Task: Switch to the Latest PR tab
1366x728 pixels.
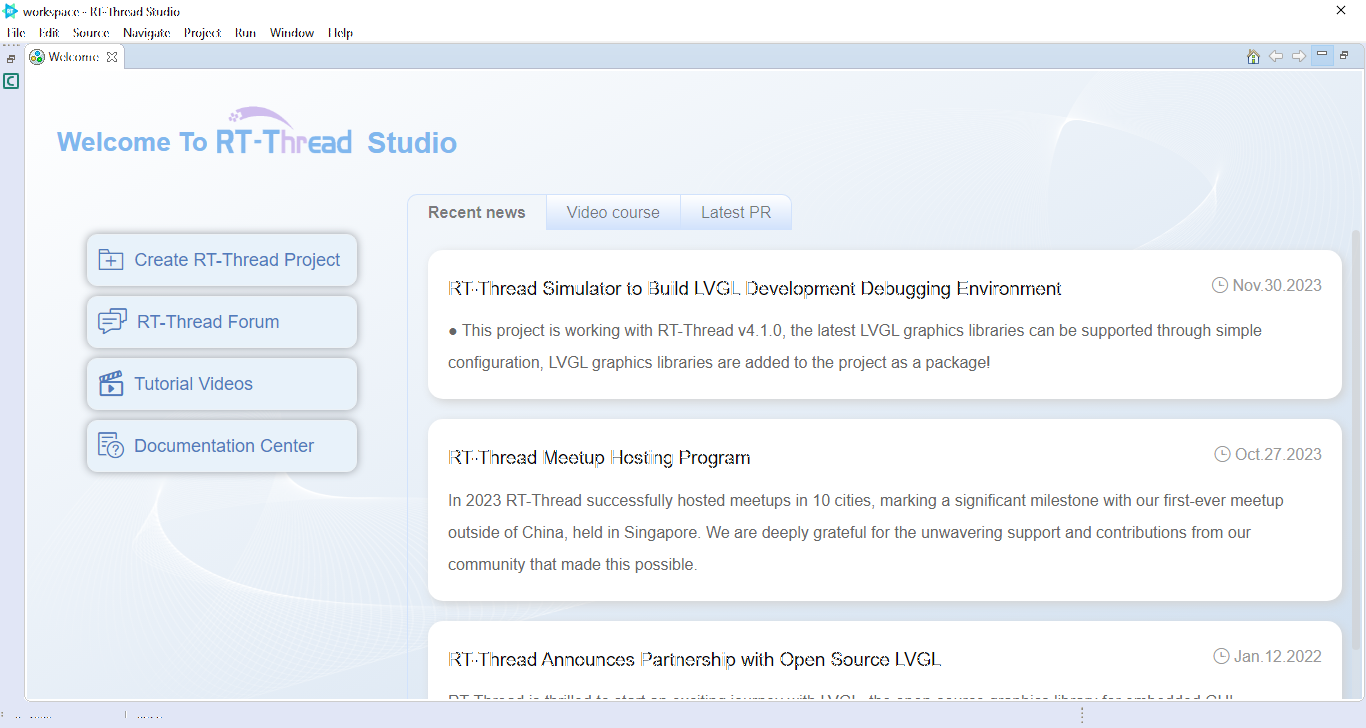Action: pos(736,212)
